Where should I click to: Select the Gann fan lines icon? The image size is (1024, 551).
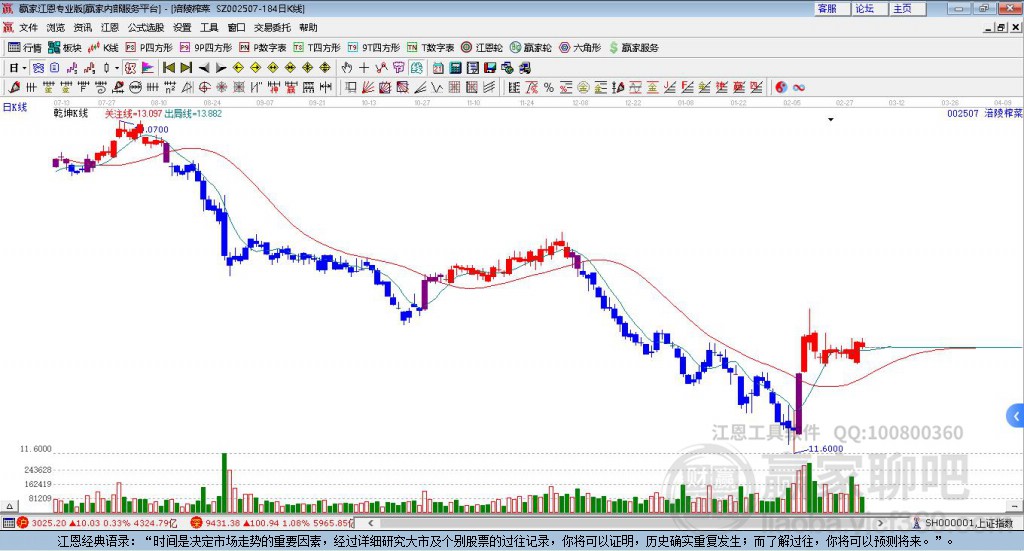[368, 87]
